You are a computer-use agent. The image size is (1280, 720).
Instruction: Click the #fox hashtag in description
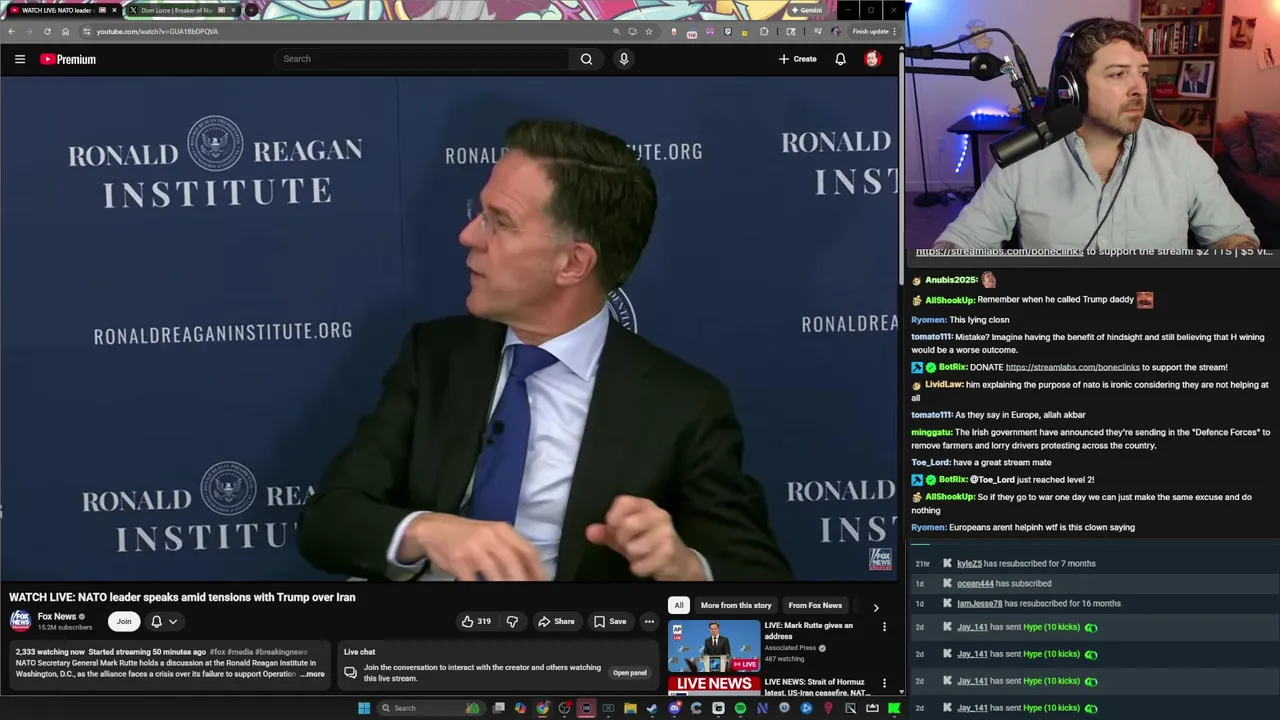pyautogui.click(x=218, y=652)
